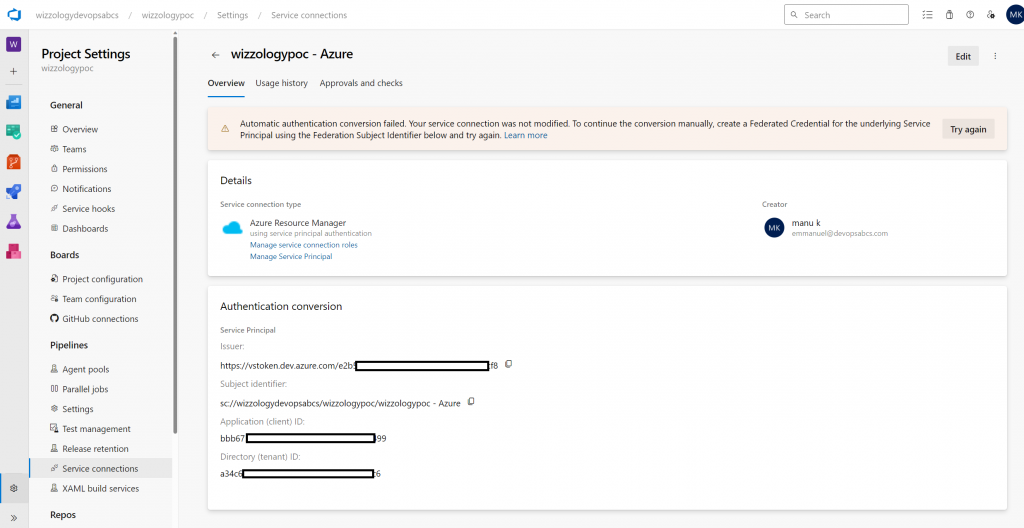Open Artifacts icon in left rail
The image size is (1024, 528).
point(14,251)
